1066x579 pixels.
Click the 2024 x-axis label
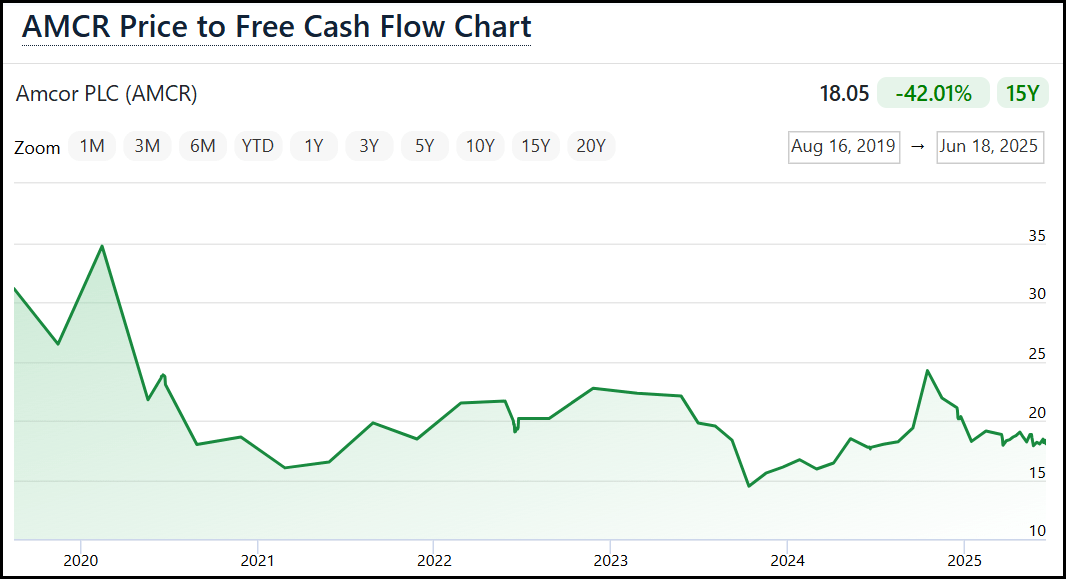787,561
